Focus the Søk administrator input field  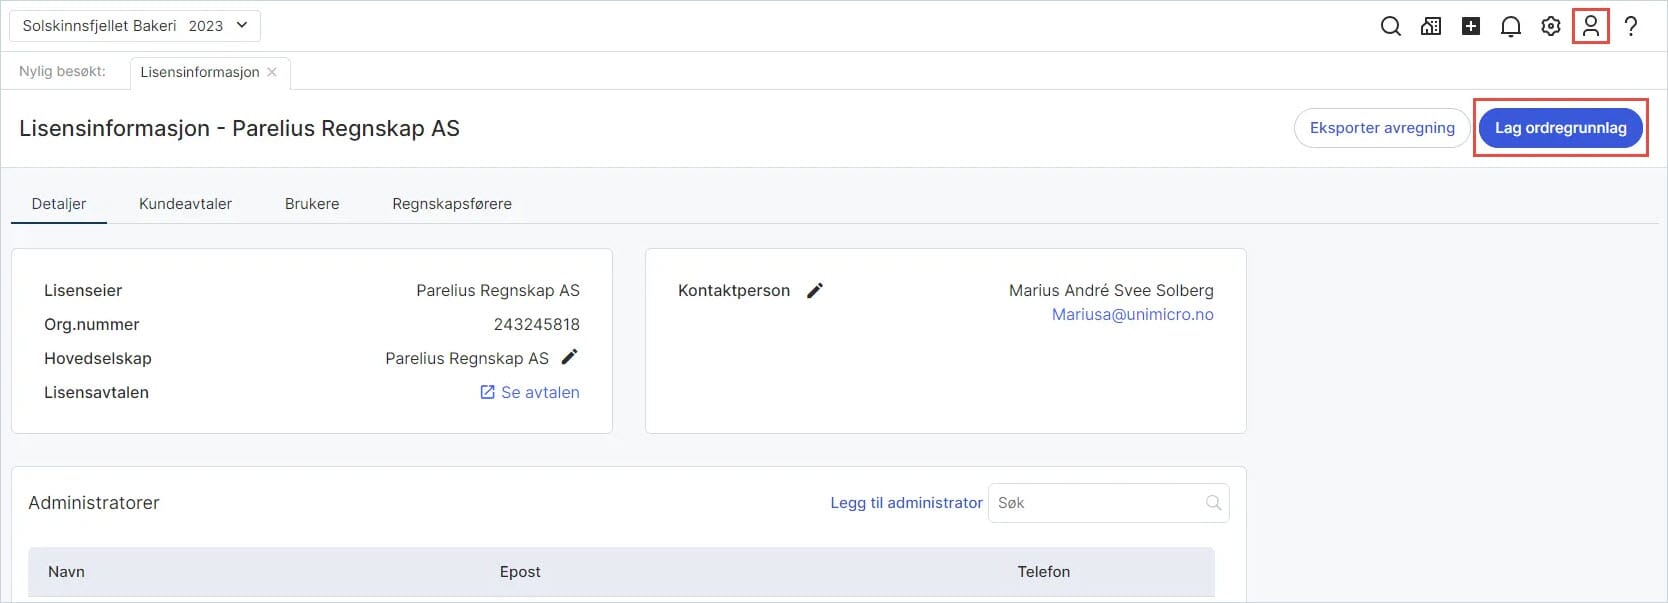coord(1095,503)
